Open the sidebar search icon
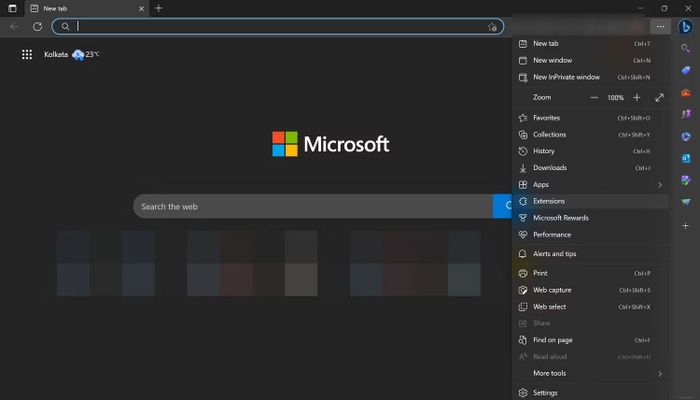 [x=685, y=48]
